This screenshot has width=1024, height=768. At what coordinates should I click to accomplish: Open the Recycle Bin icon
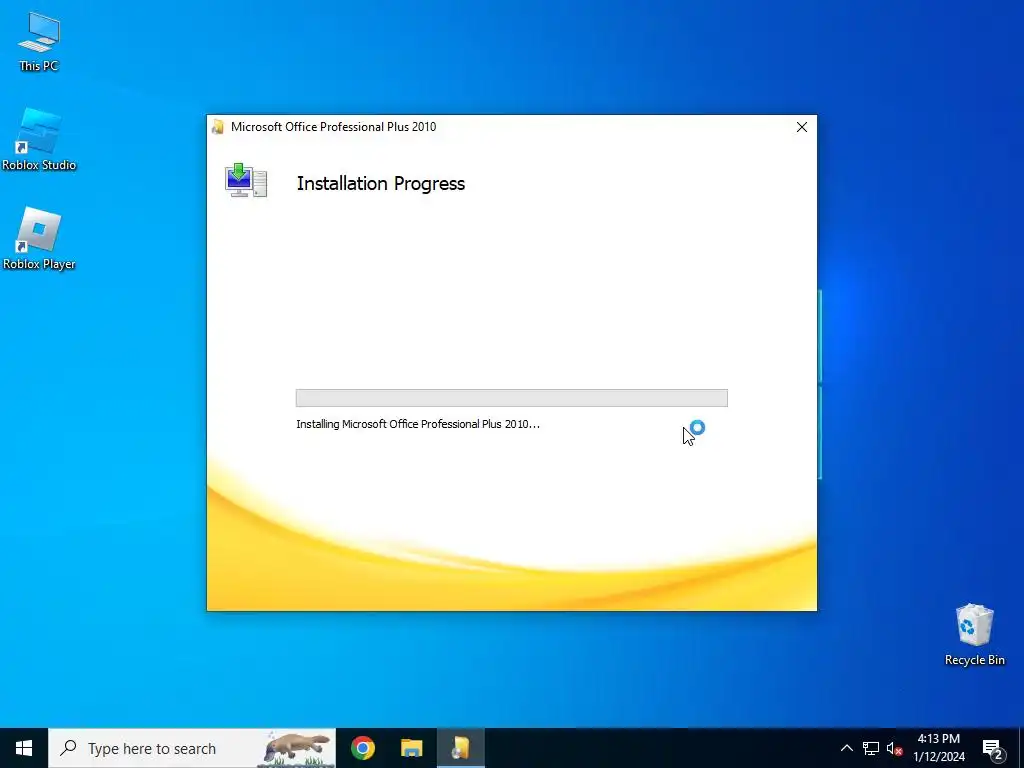(x=974, y=634)
